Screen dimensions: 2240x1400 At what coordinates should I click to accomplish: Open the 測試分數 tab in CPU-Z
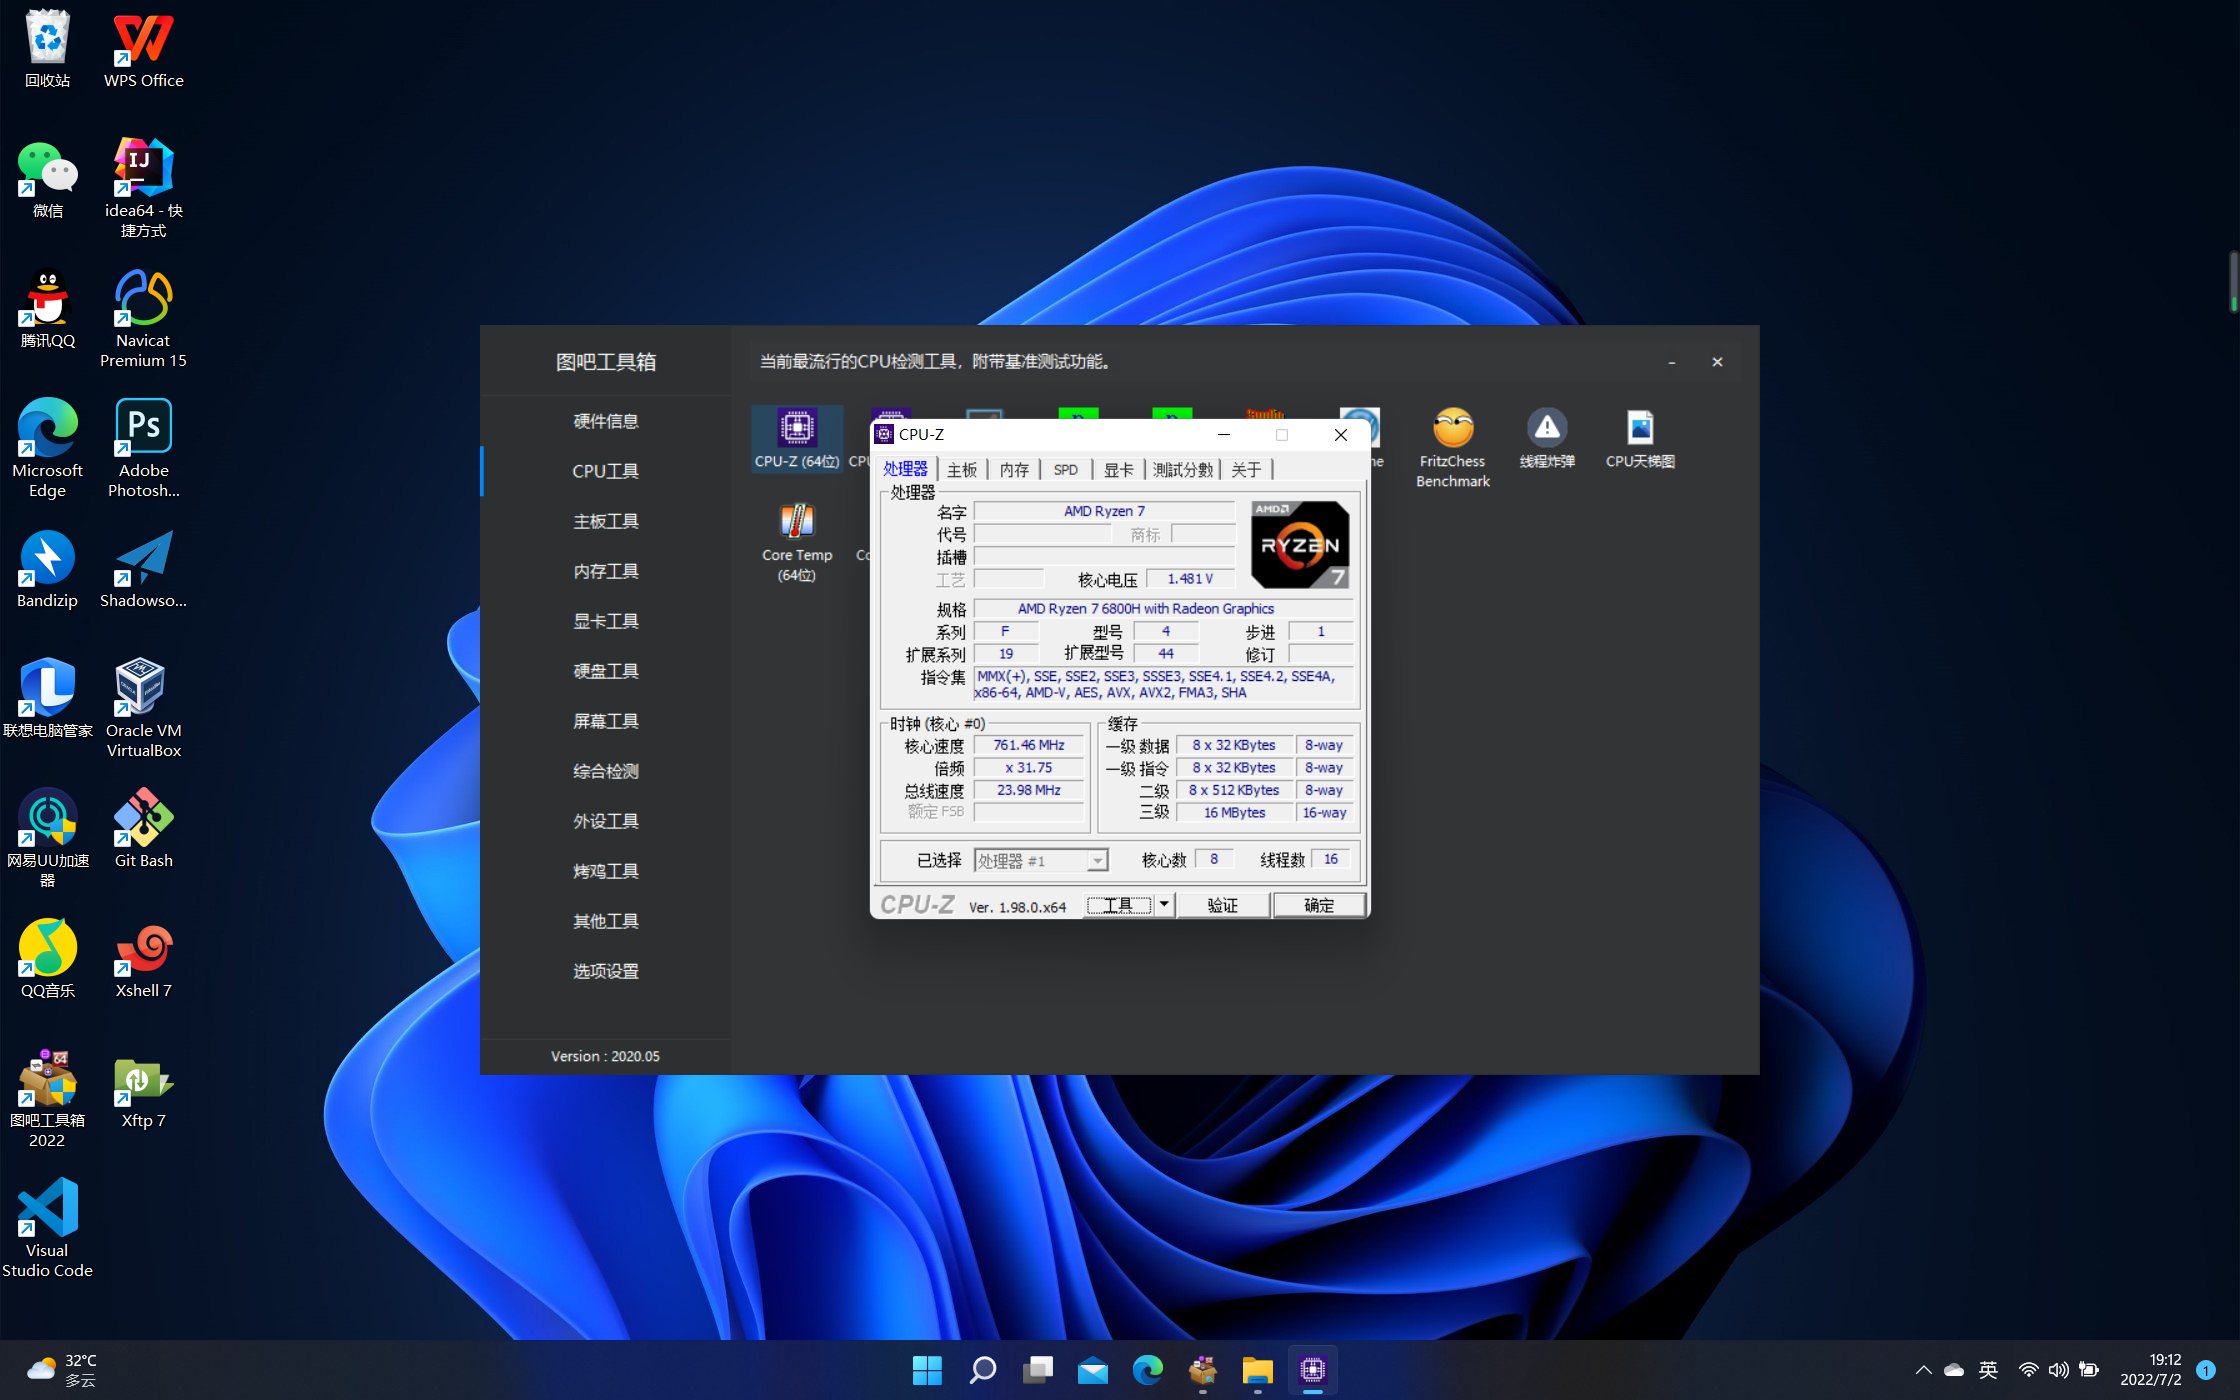pyautogui.click(x=1183, y=470)
